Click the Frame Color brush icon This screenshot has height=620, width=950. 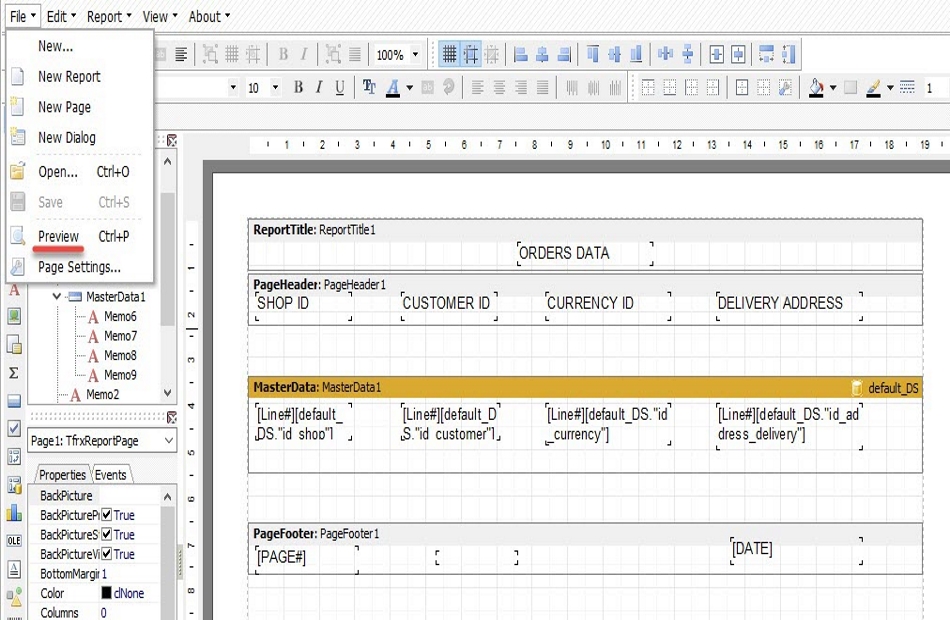pos(873,88)
